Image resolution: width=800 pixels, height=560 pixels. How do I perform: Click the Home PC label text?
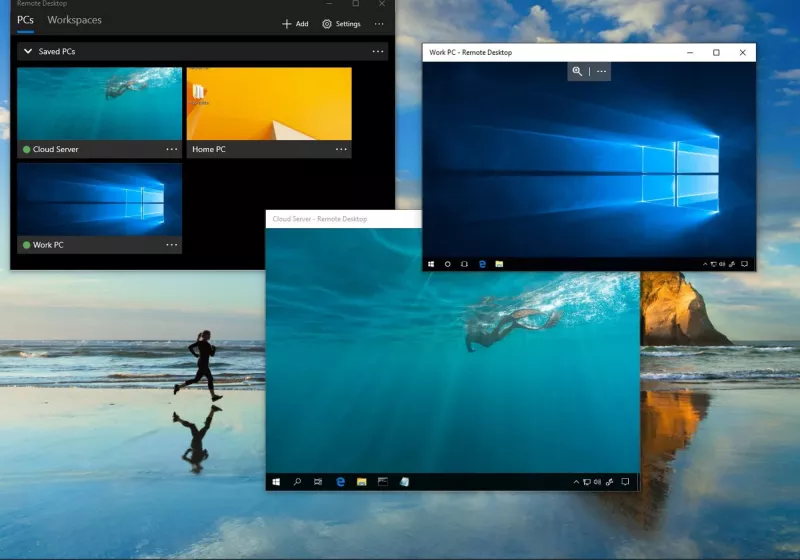[x=209, y=149]
